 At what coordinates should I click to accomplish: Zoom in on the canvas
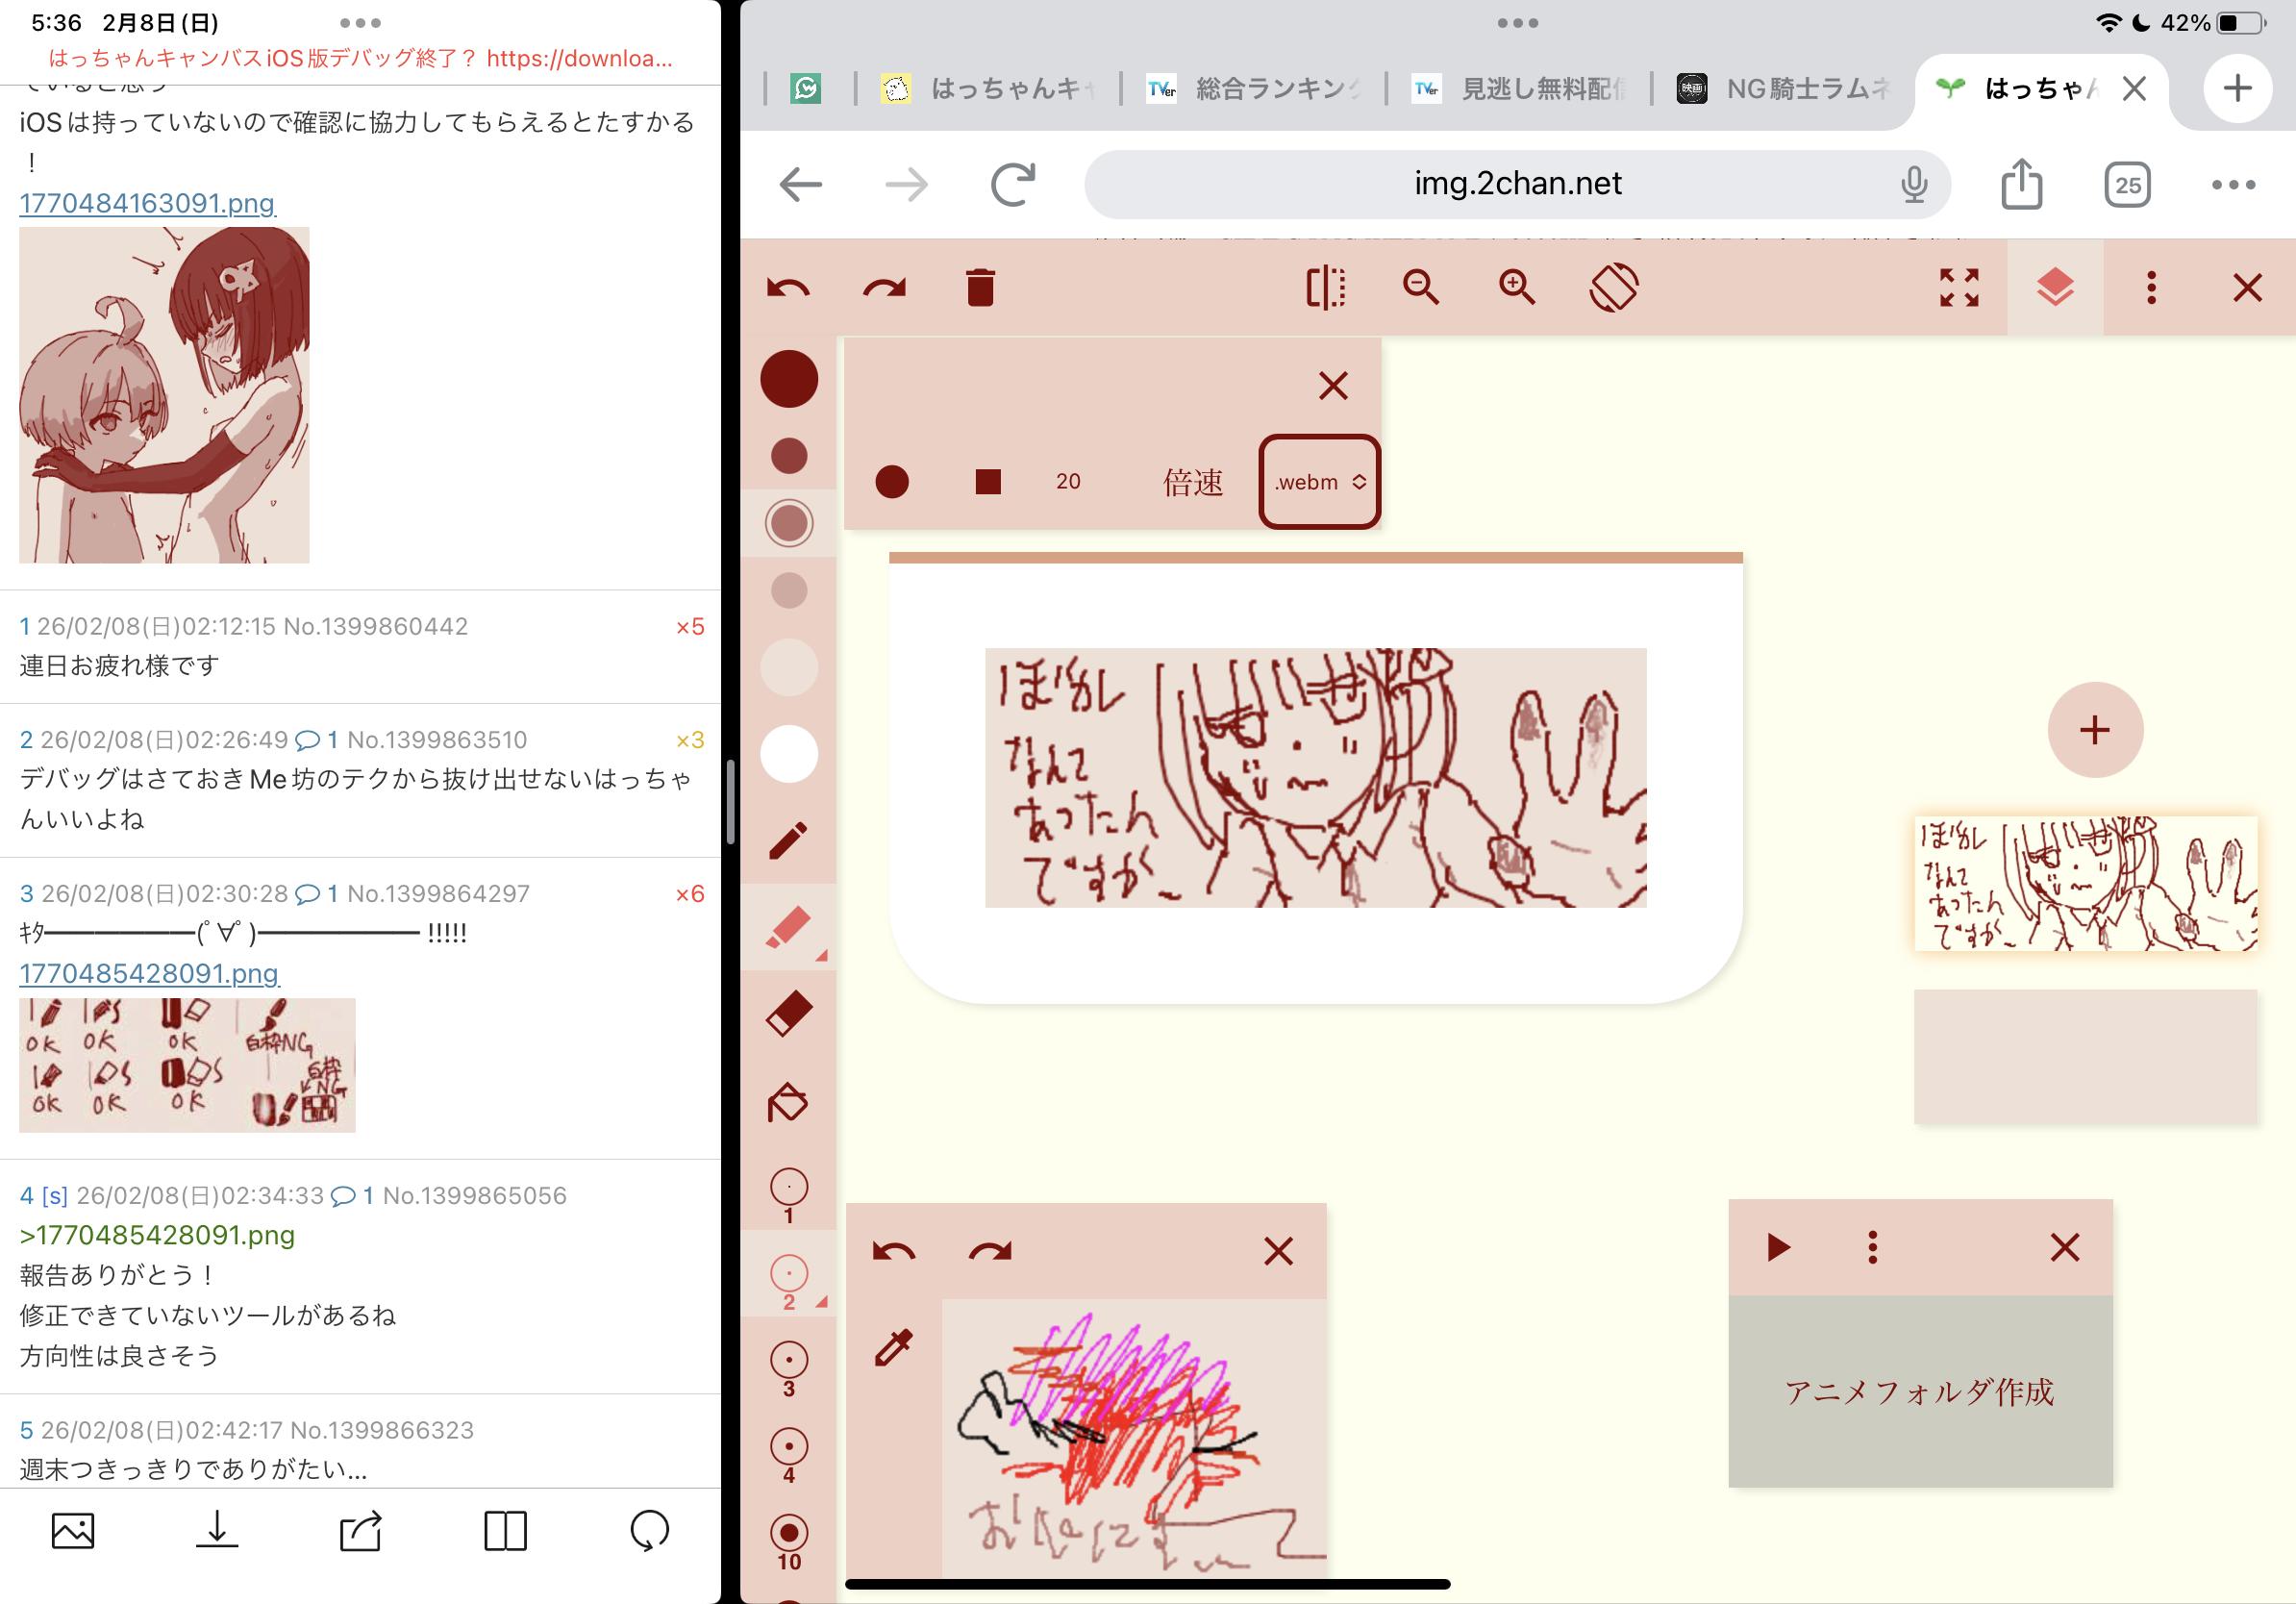tap(1517, 288)
